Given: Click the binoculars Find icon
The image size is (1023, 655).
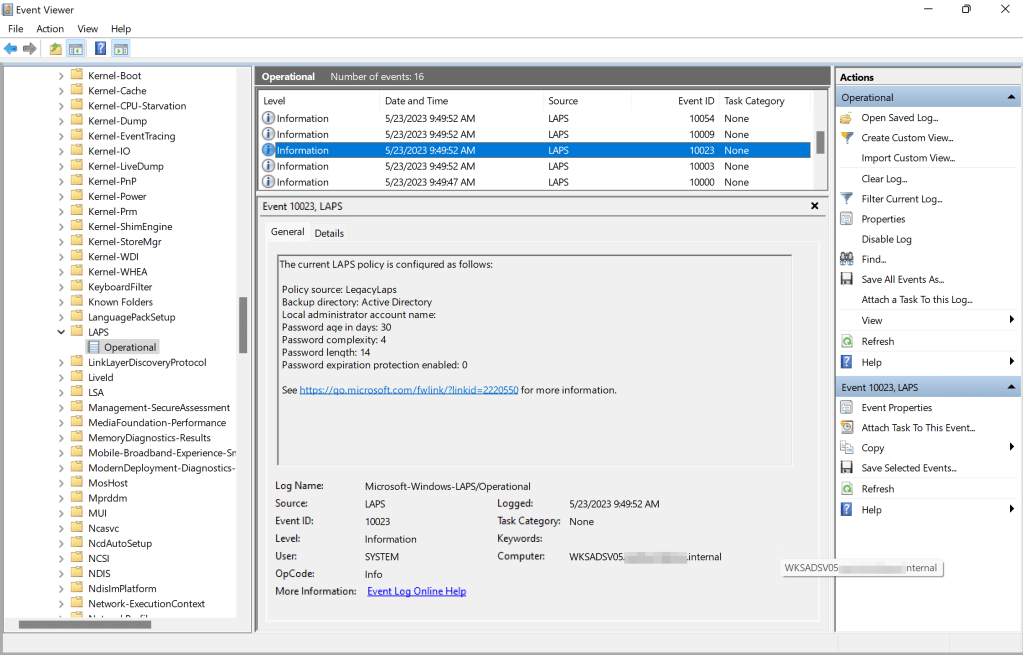Looking at the screenshot, I should [x=847, y=259].
